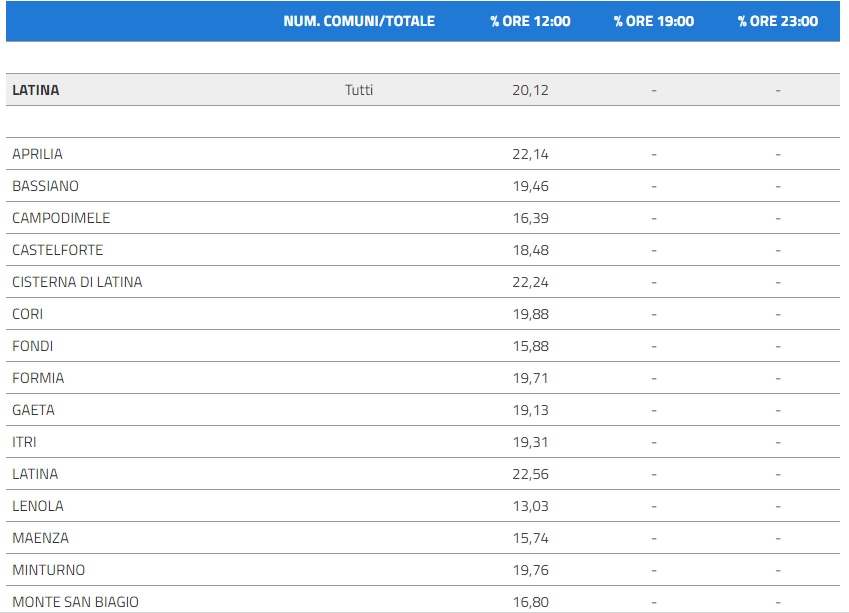Click the bold LATINA province summary row
Screen dimensions: 849x613
point(36,90)
